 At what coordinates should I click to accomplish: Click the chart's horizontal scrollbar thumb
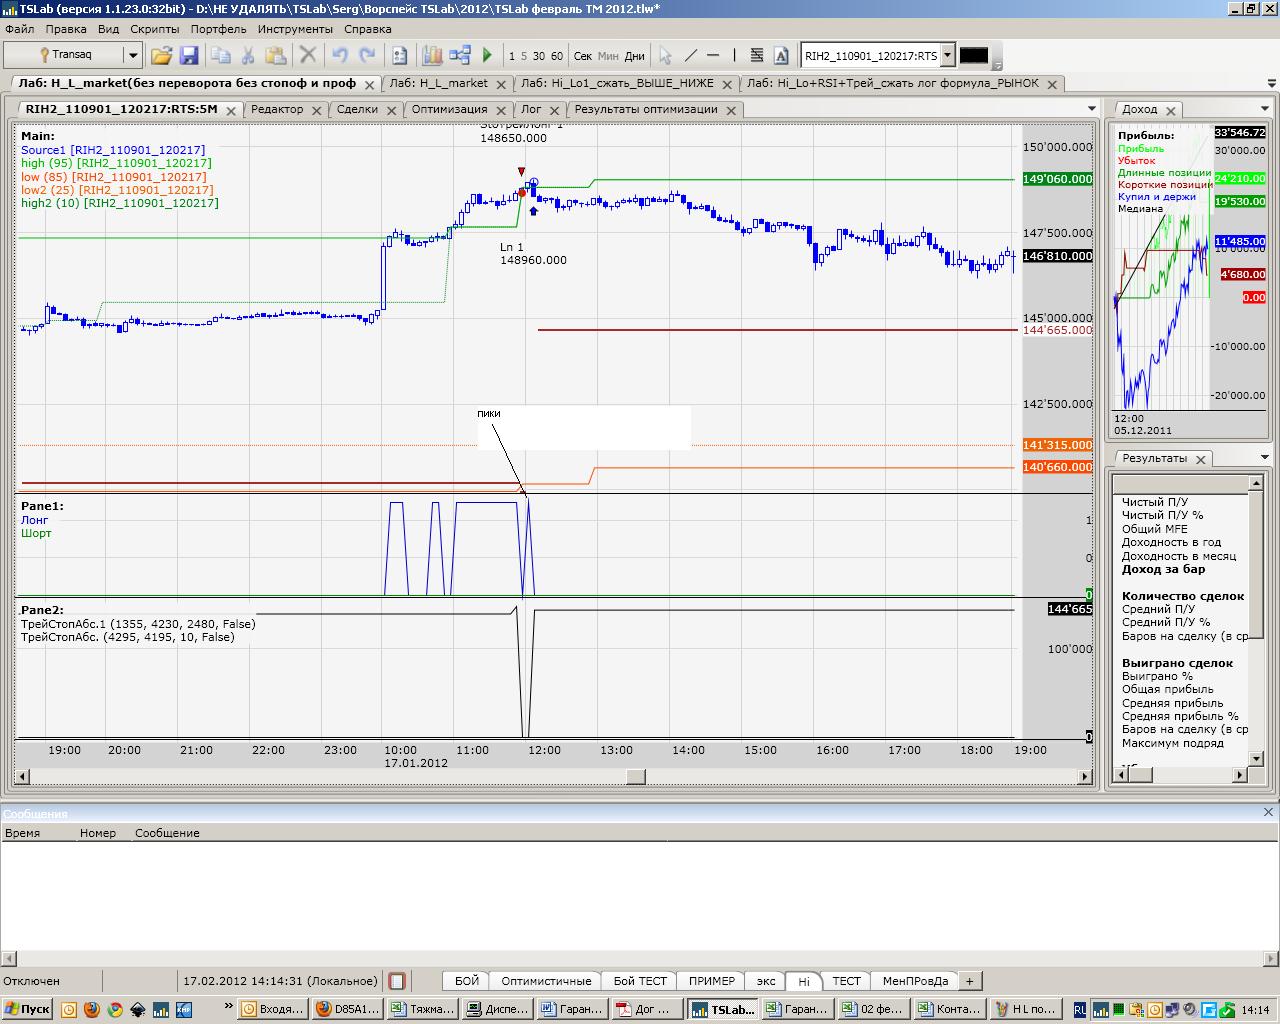pos(635,776)
